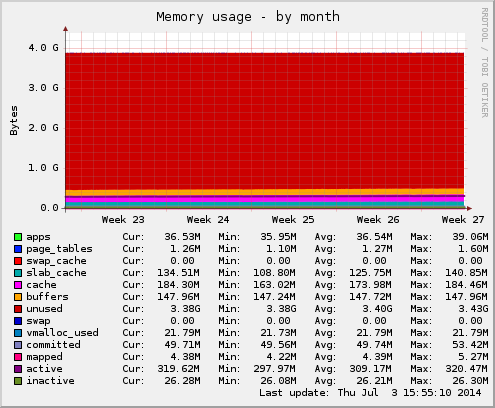Image resolution: width=495 pixels, height=408 pixels.
Task: Click the vmalloc_used legend swatch
Action: coord(18,333)
